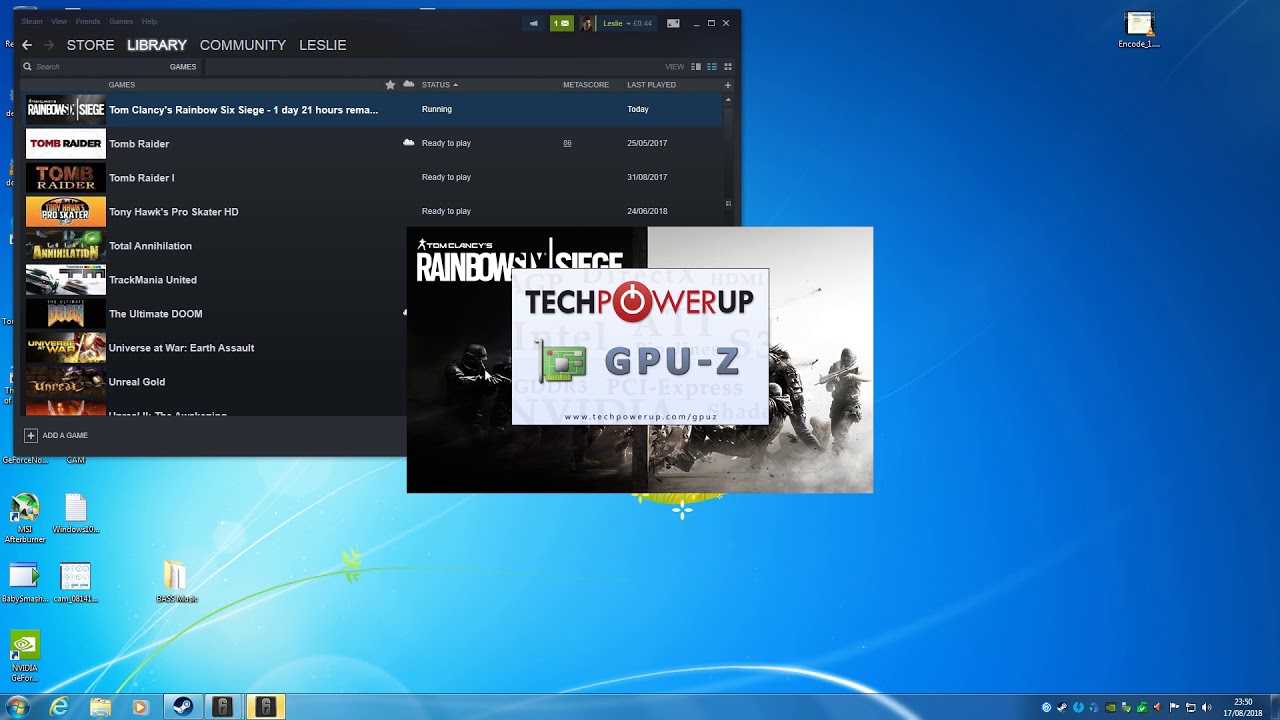Open the GAMES filter dropdown
Screen dimensions: 1280x720
[x=183, y=67]
